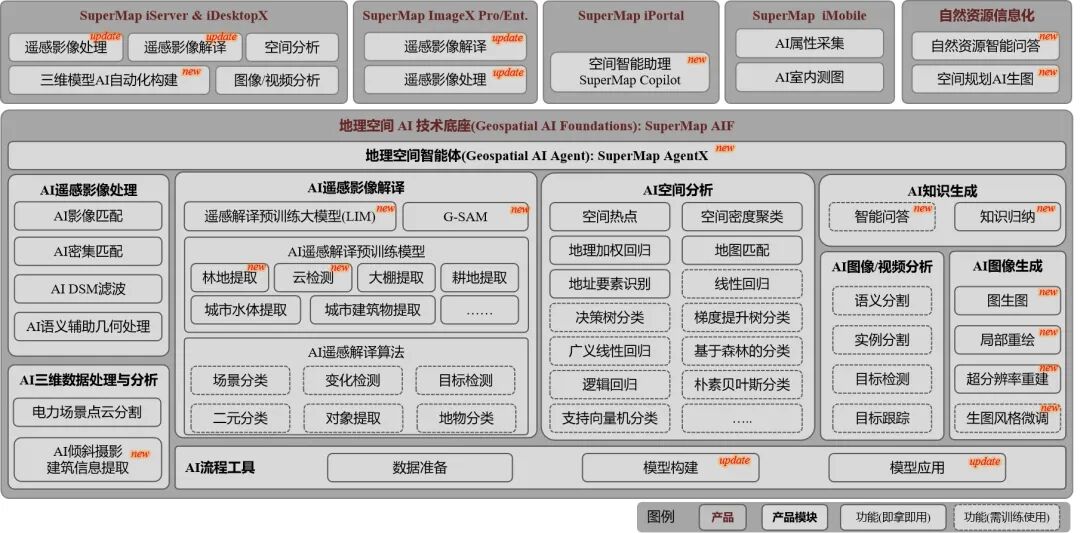The height and width of the screenshot is (533, 1080).
Task: Click the 空间热点 analysis box
Action: [609, 216]
